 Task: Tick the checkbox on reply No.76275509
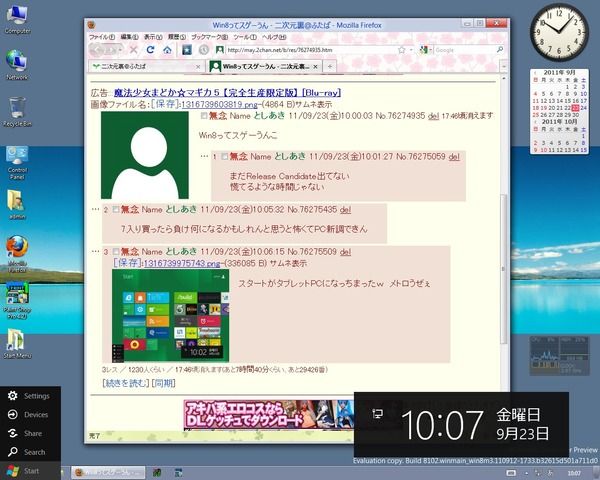116,252
